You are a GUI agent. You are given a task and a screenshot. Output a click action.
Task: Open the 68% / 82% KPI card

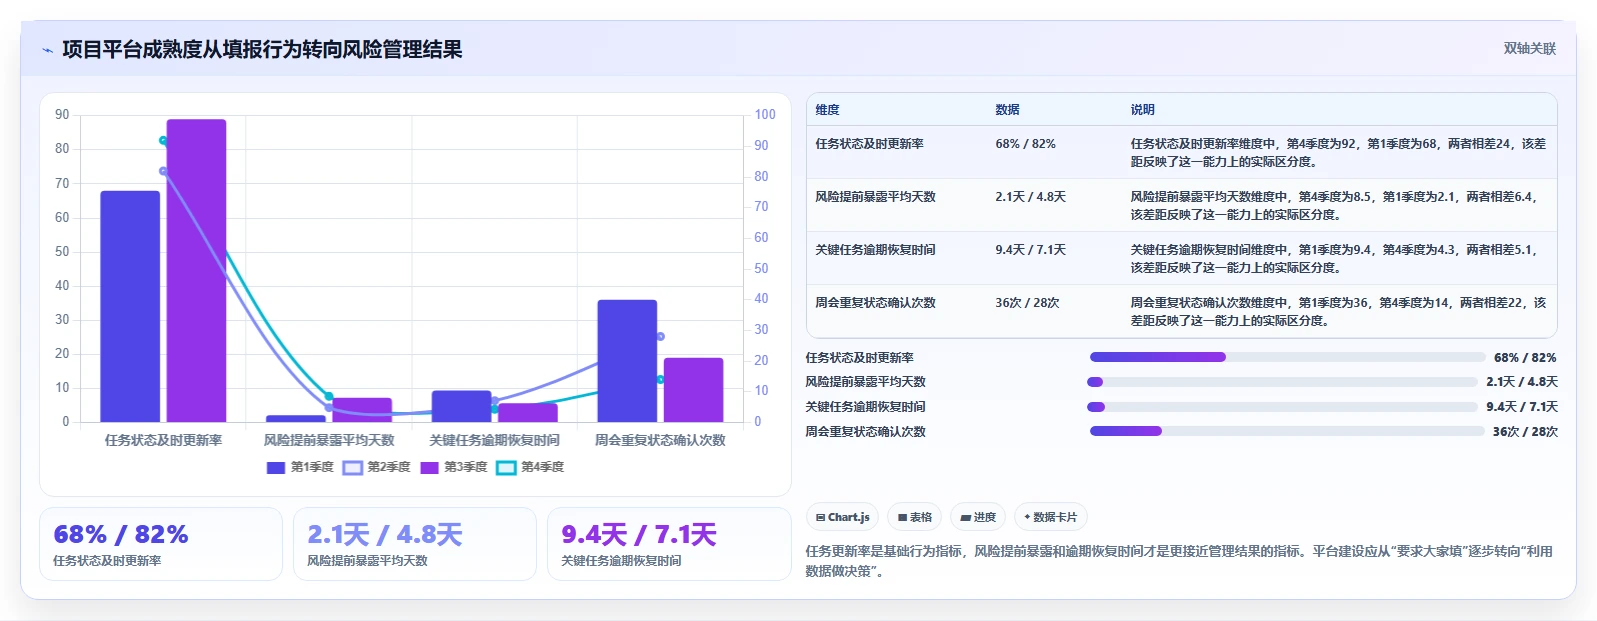(x=161, y=544)
